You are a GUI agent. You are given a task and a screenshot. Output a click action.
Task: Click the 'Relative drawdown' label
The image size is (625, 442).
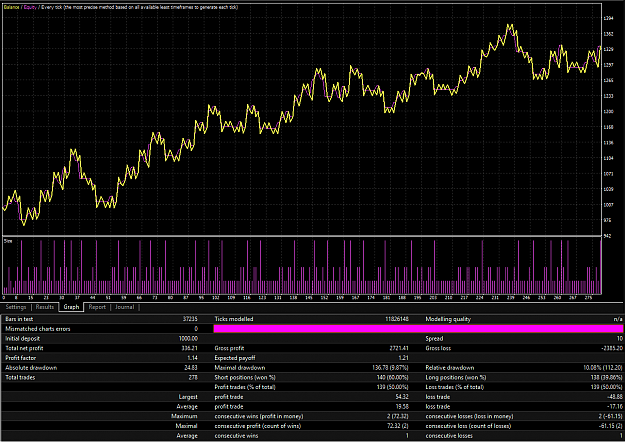click(450, 367)
